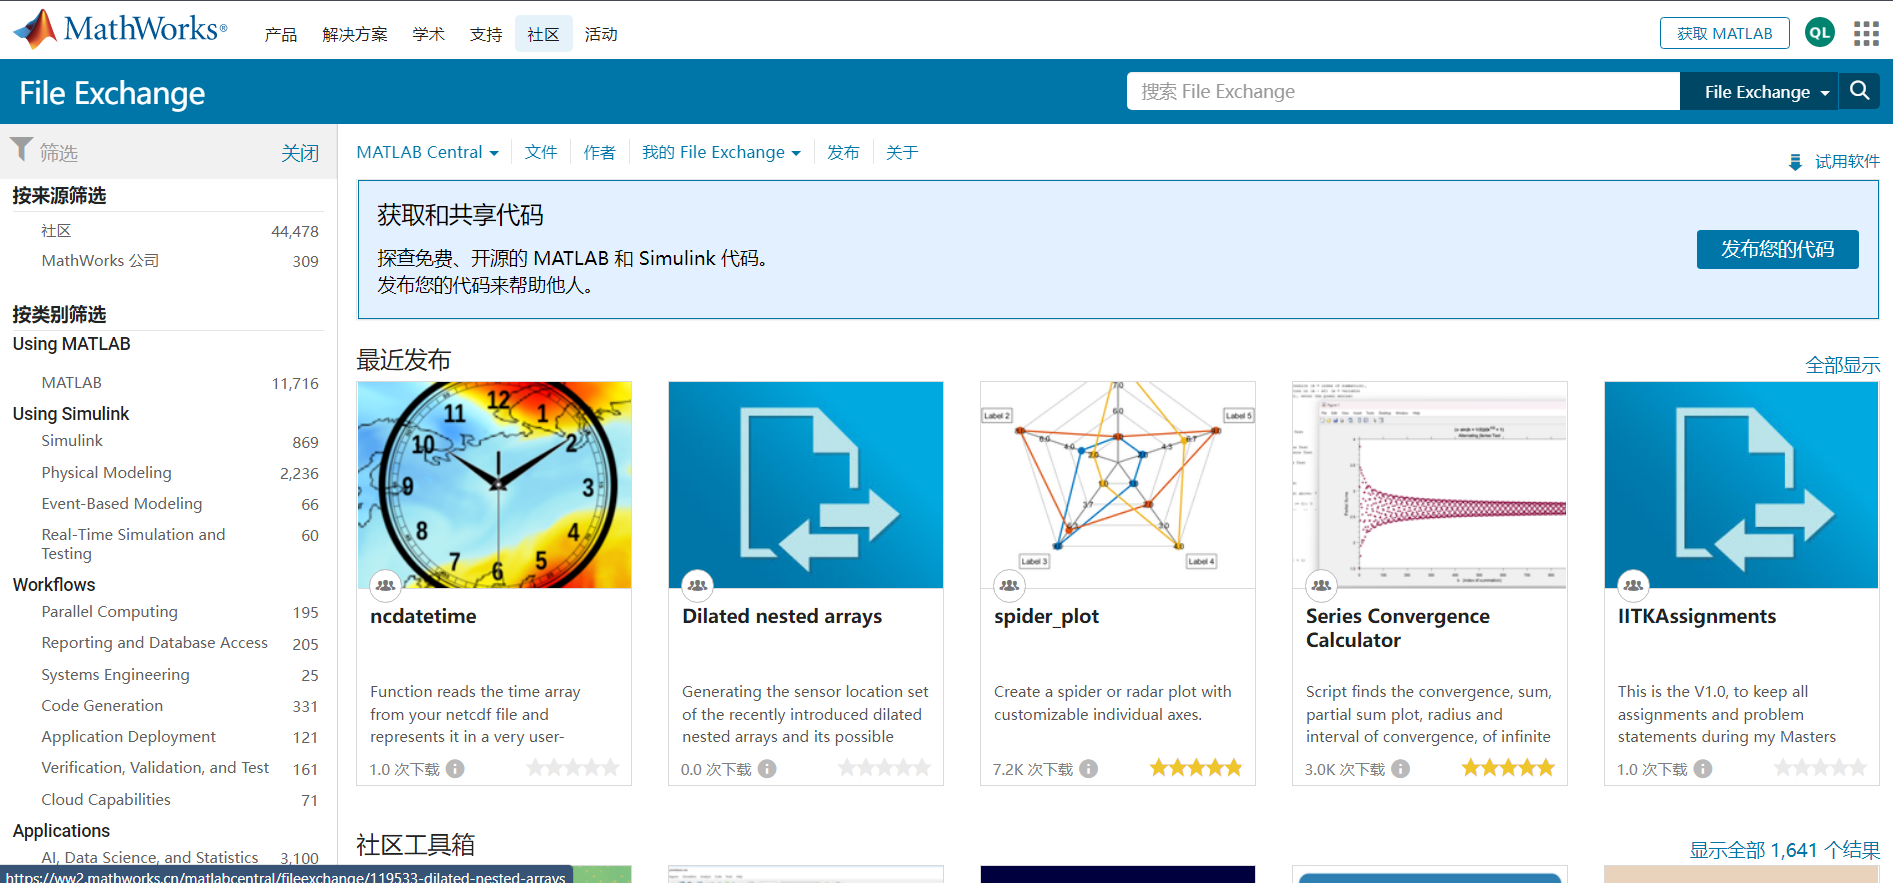This screenshot has height=883, width=1893.
Task: Click the 发布您的代码 button
Action: pyautogui.click(x=1777, y=249)
